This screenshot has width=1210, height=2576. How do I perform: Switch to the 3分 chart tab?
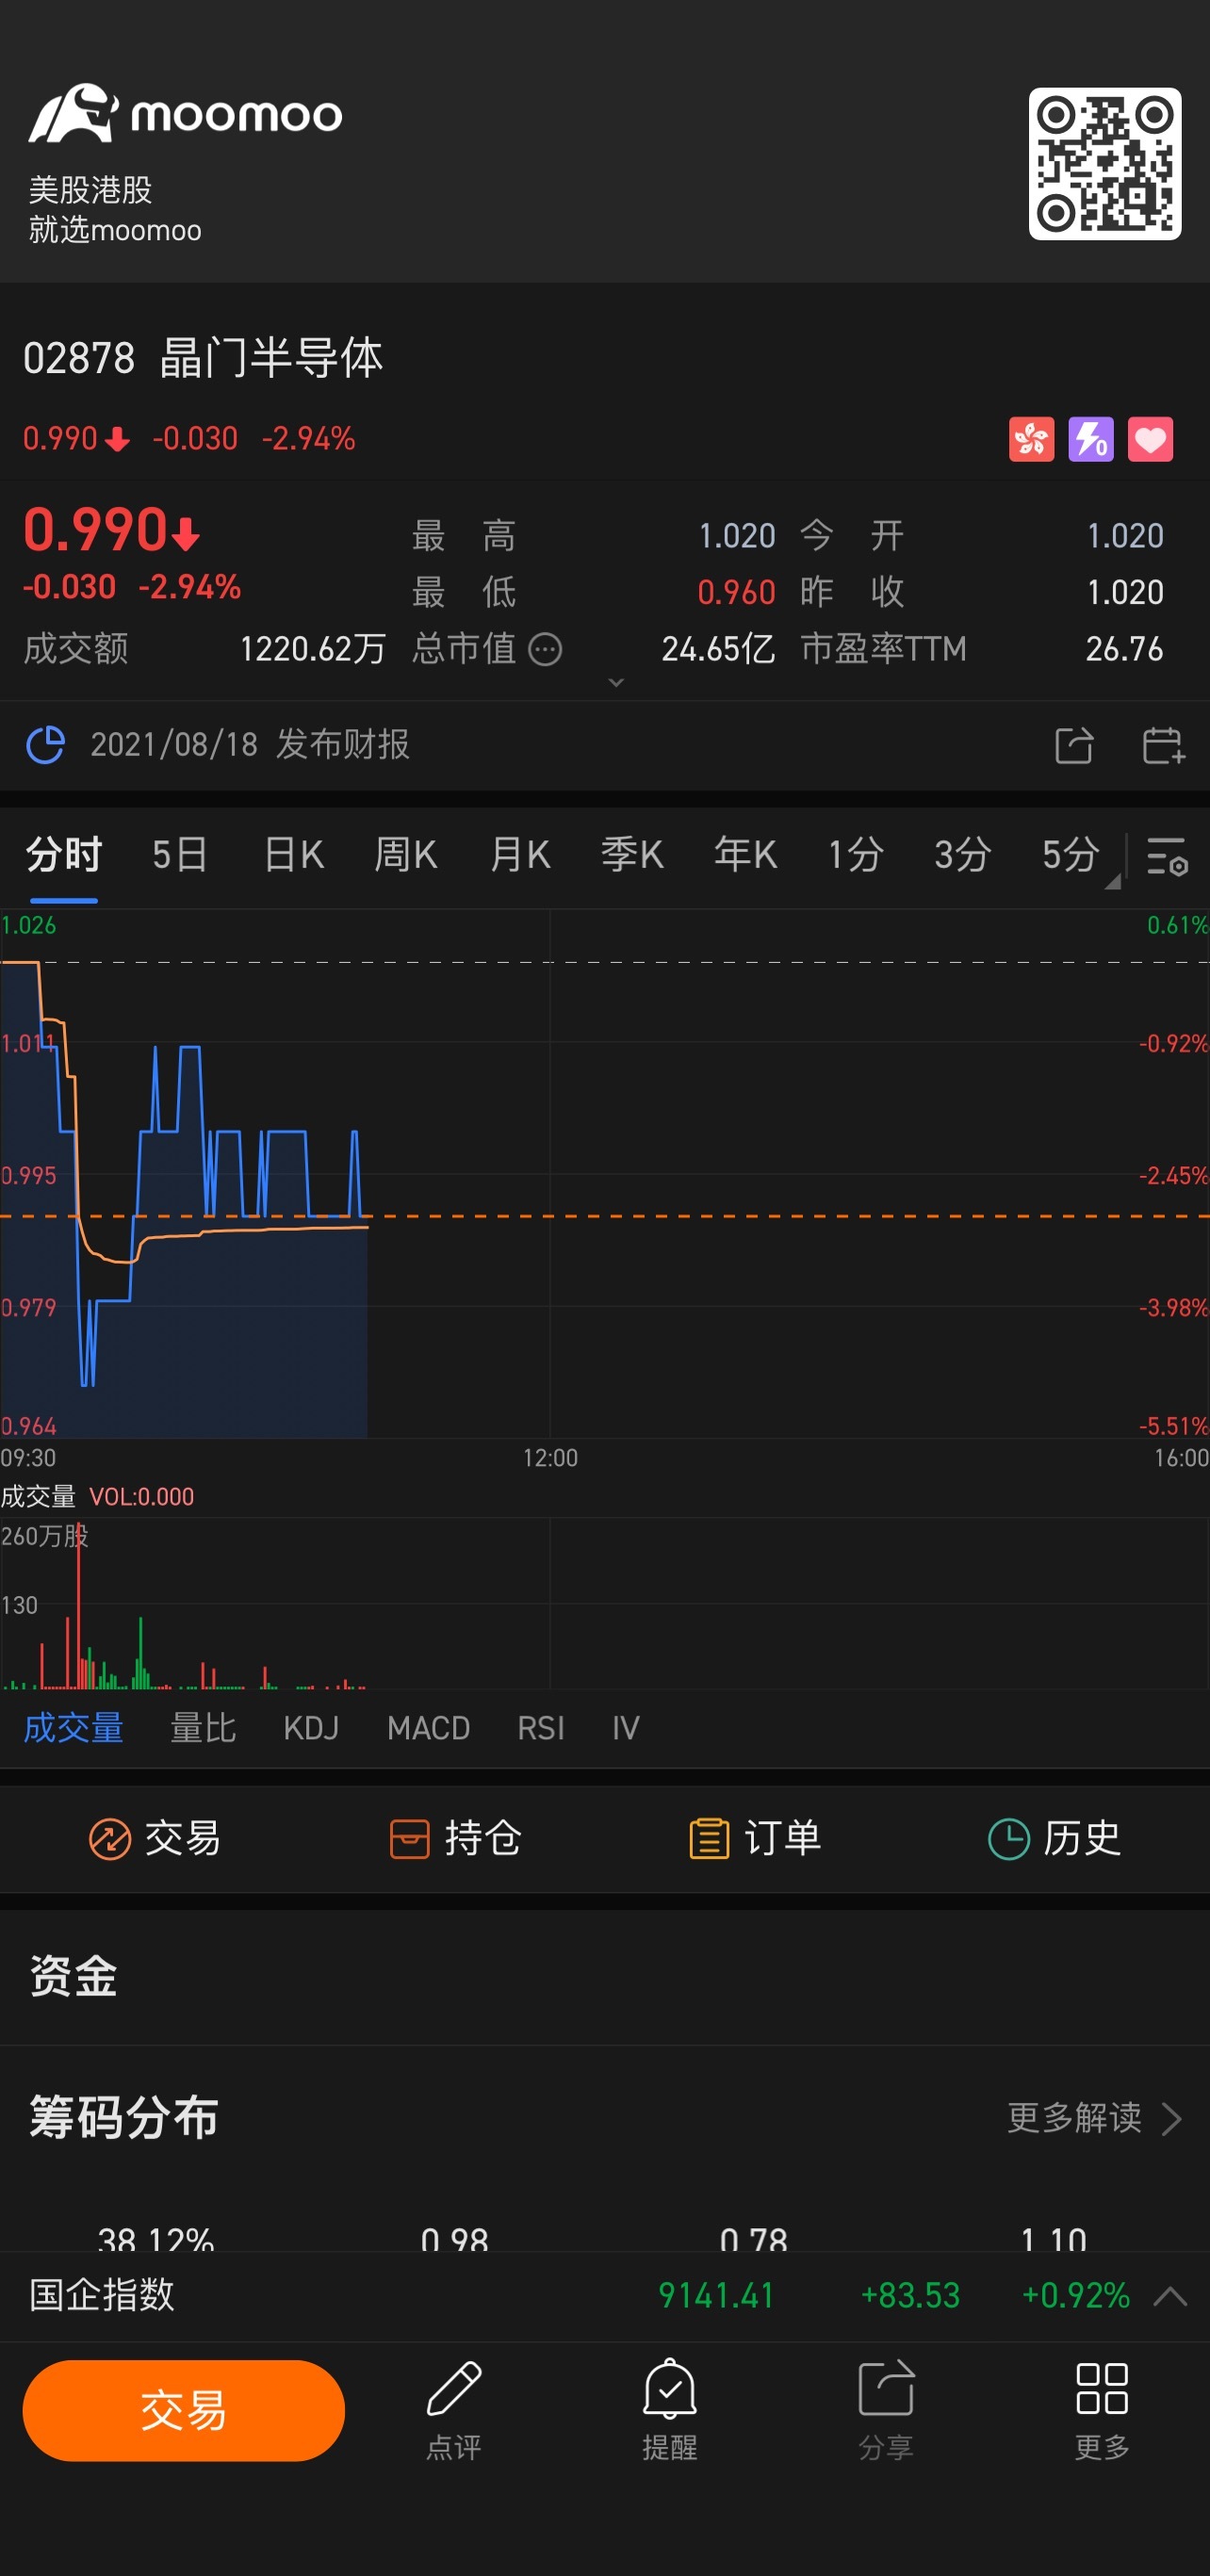(963, 855)
